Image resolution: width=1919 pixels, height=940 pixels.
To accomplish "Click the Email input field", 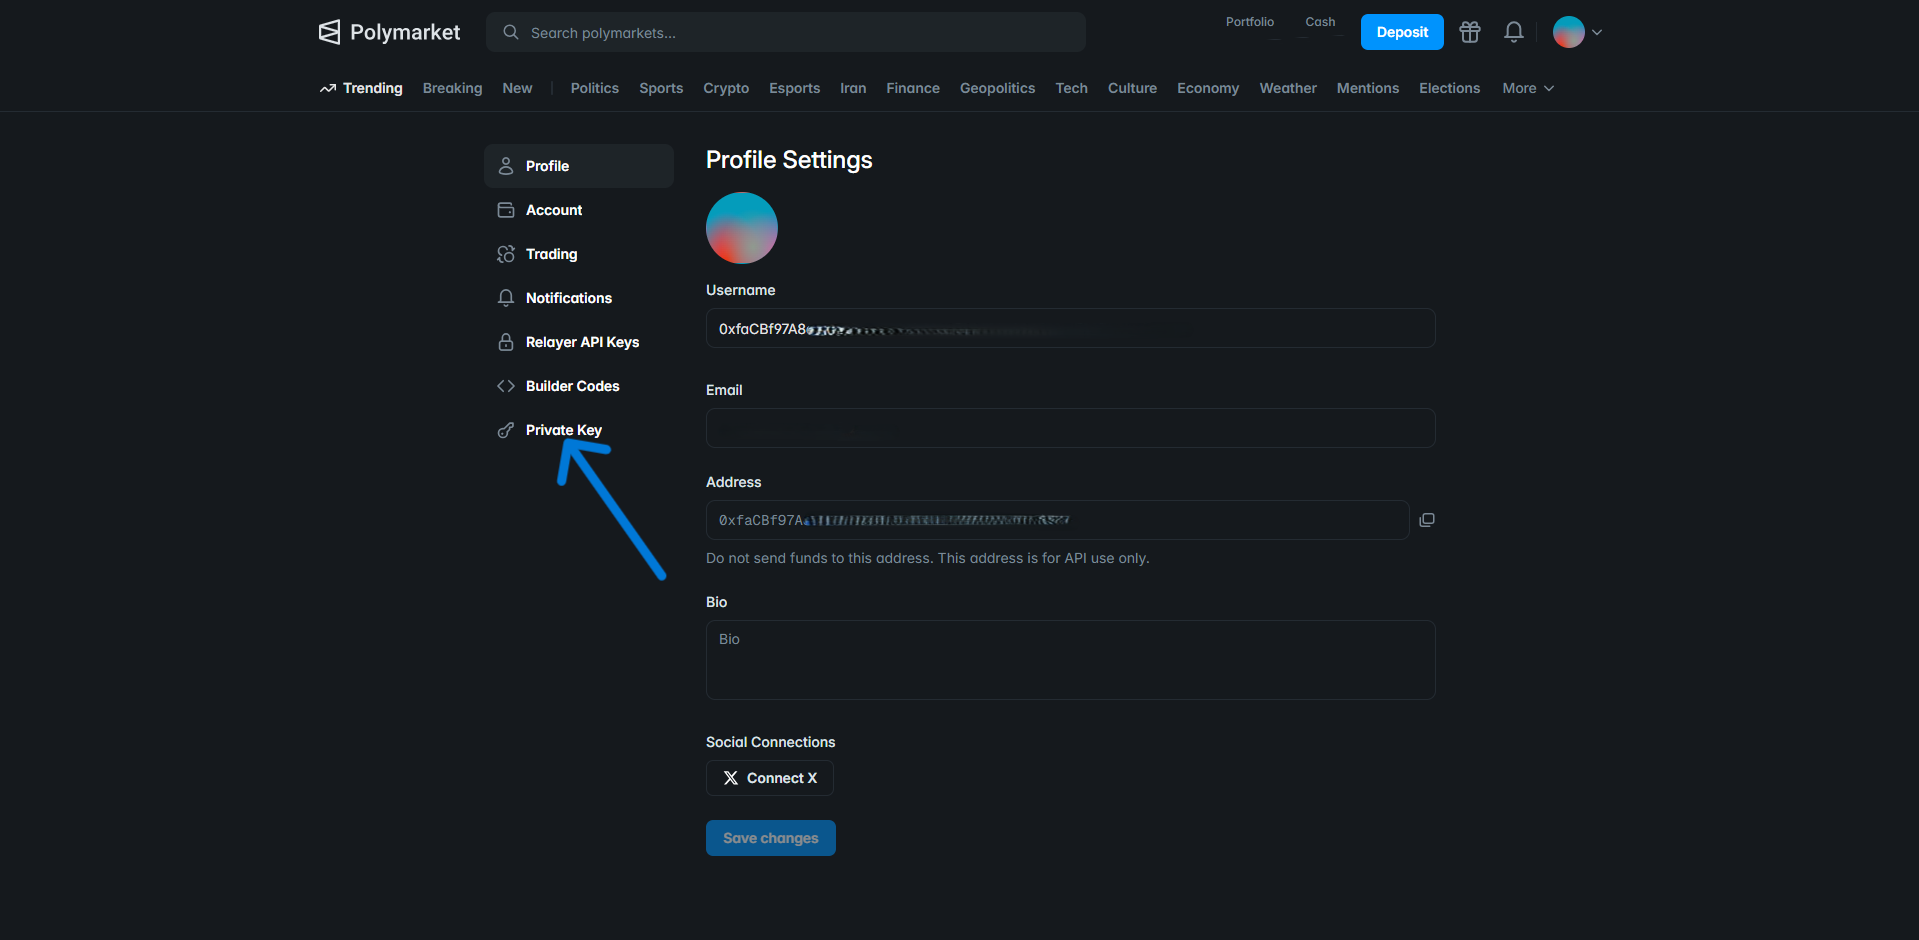I will 1071,428.
